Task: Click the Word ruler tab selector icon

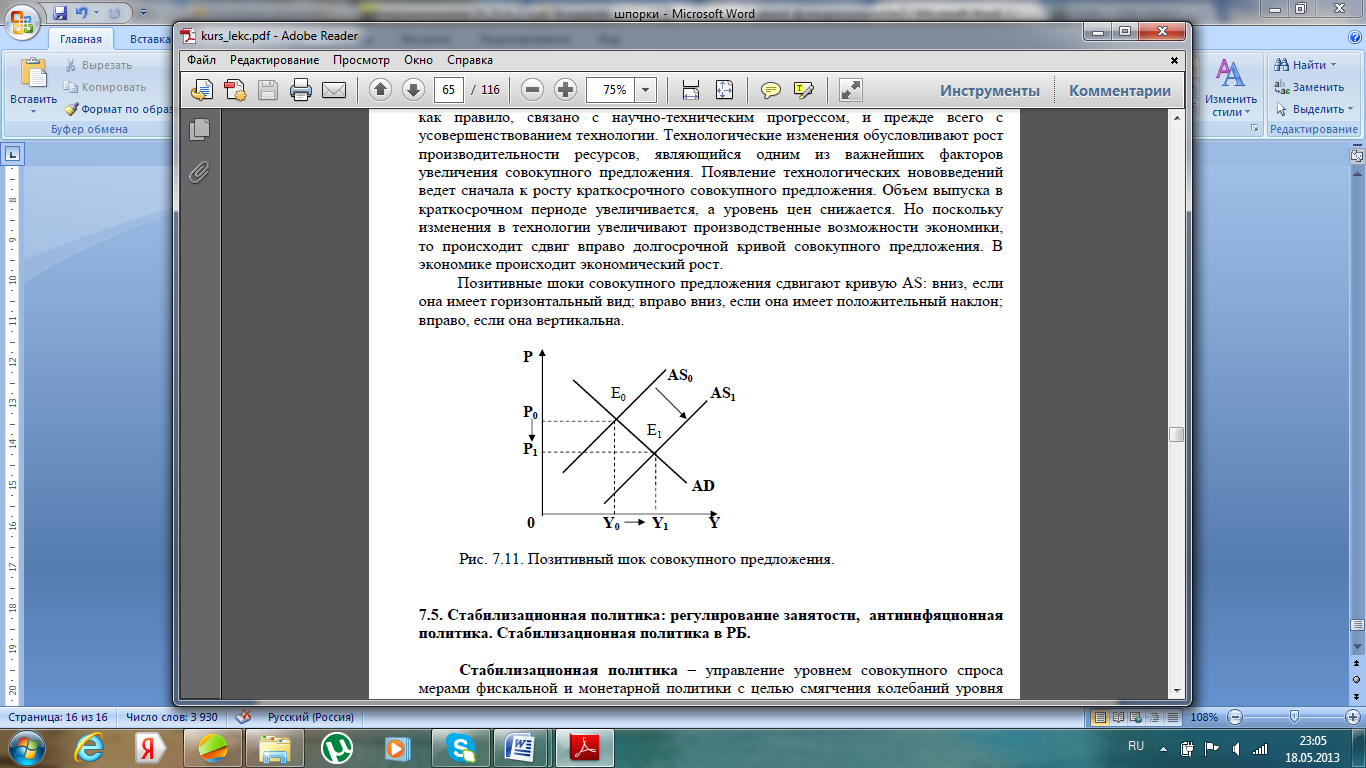Action: point(13,154)
